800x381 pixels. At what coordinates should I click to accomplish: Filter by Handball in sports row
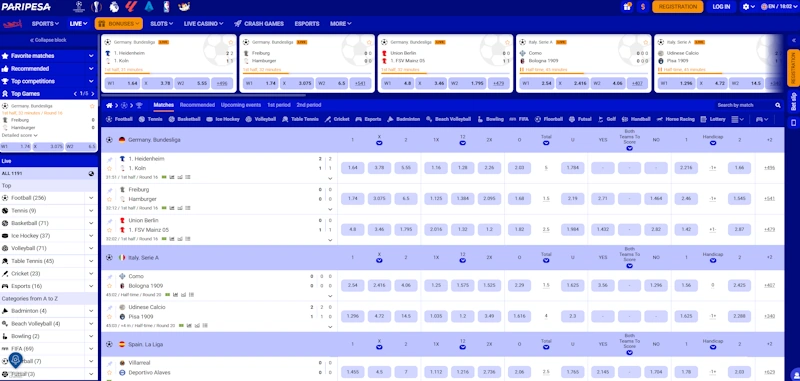click(x=636, y=119)
